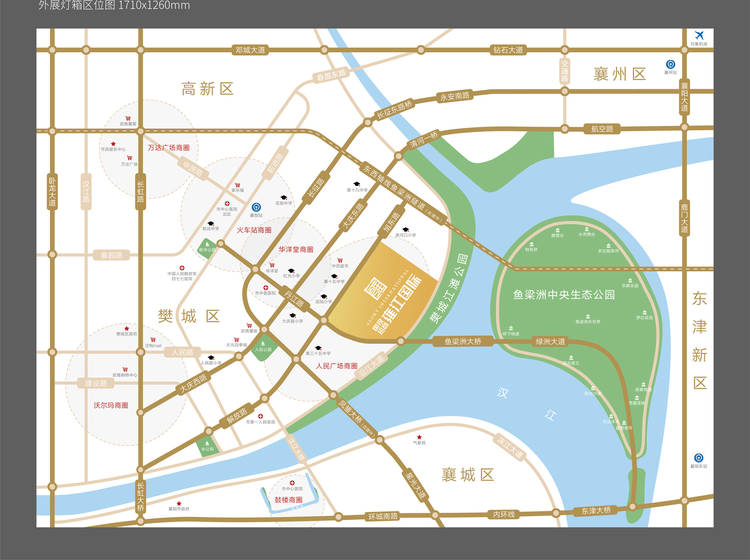750x560 pixels.
Task: Click the hospital cross icon inside 鼓楼商圈
Action: pos(292,483)
